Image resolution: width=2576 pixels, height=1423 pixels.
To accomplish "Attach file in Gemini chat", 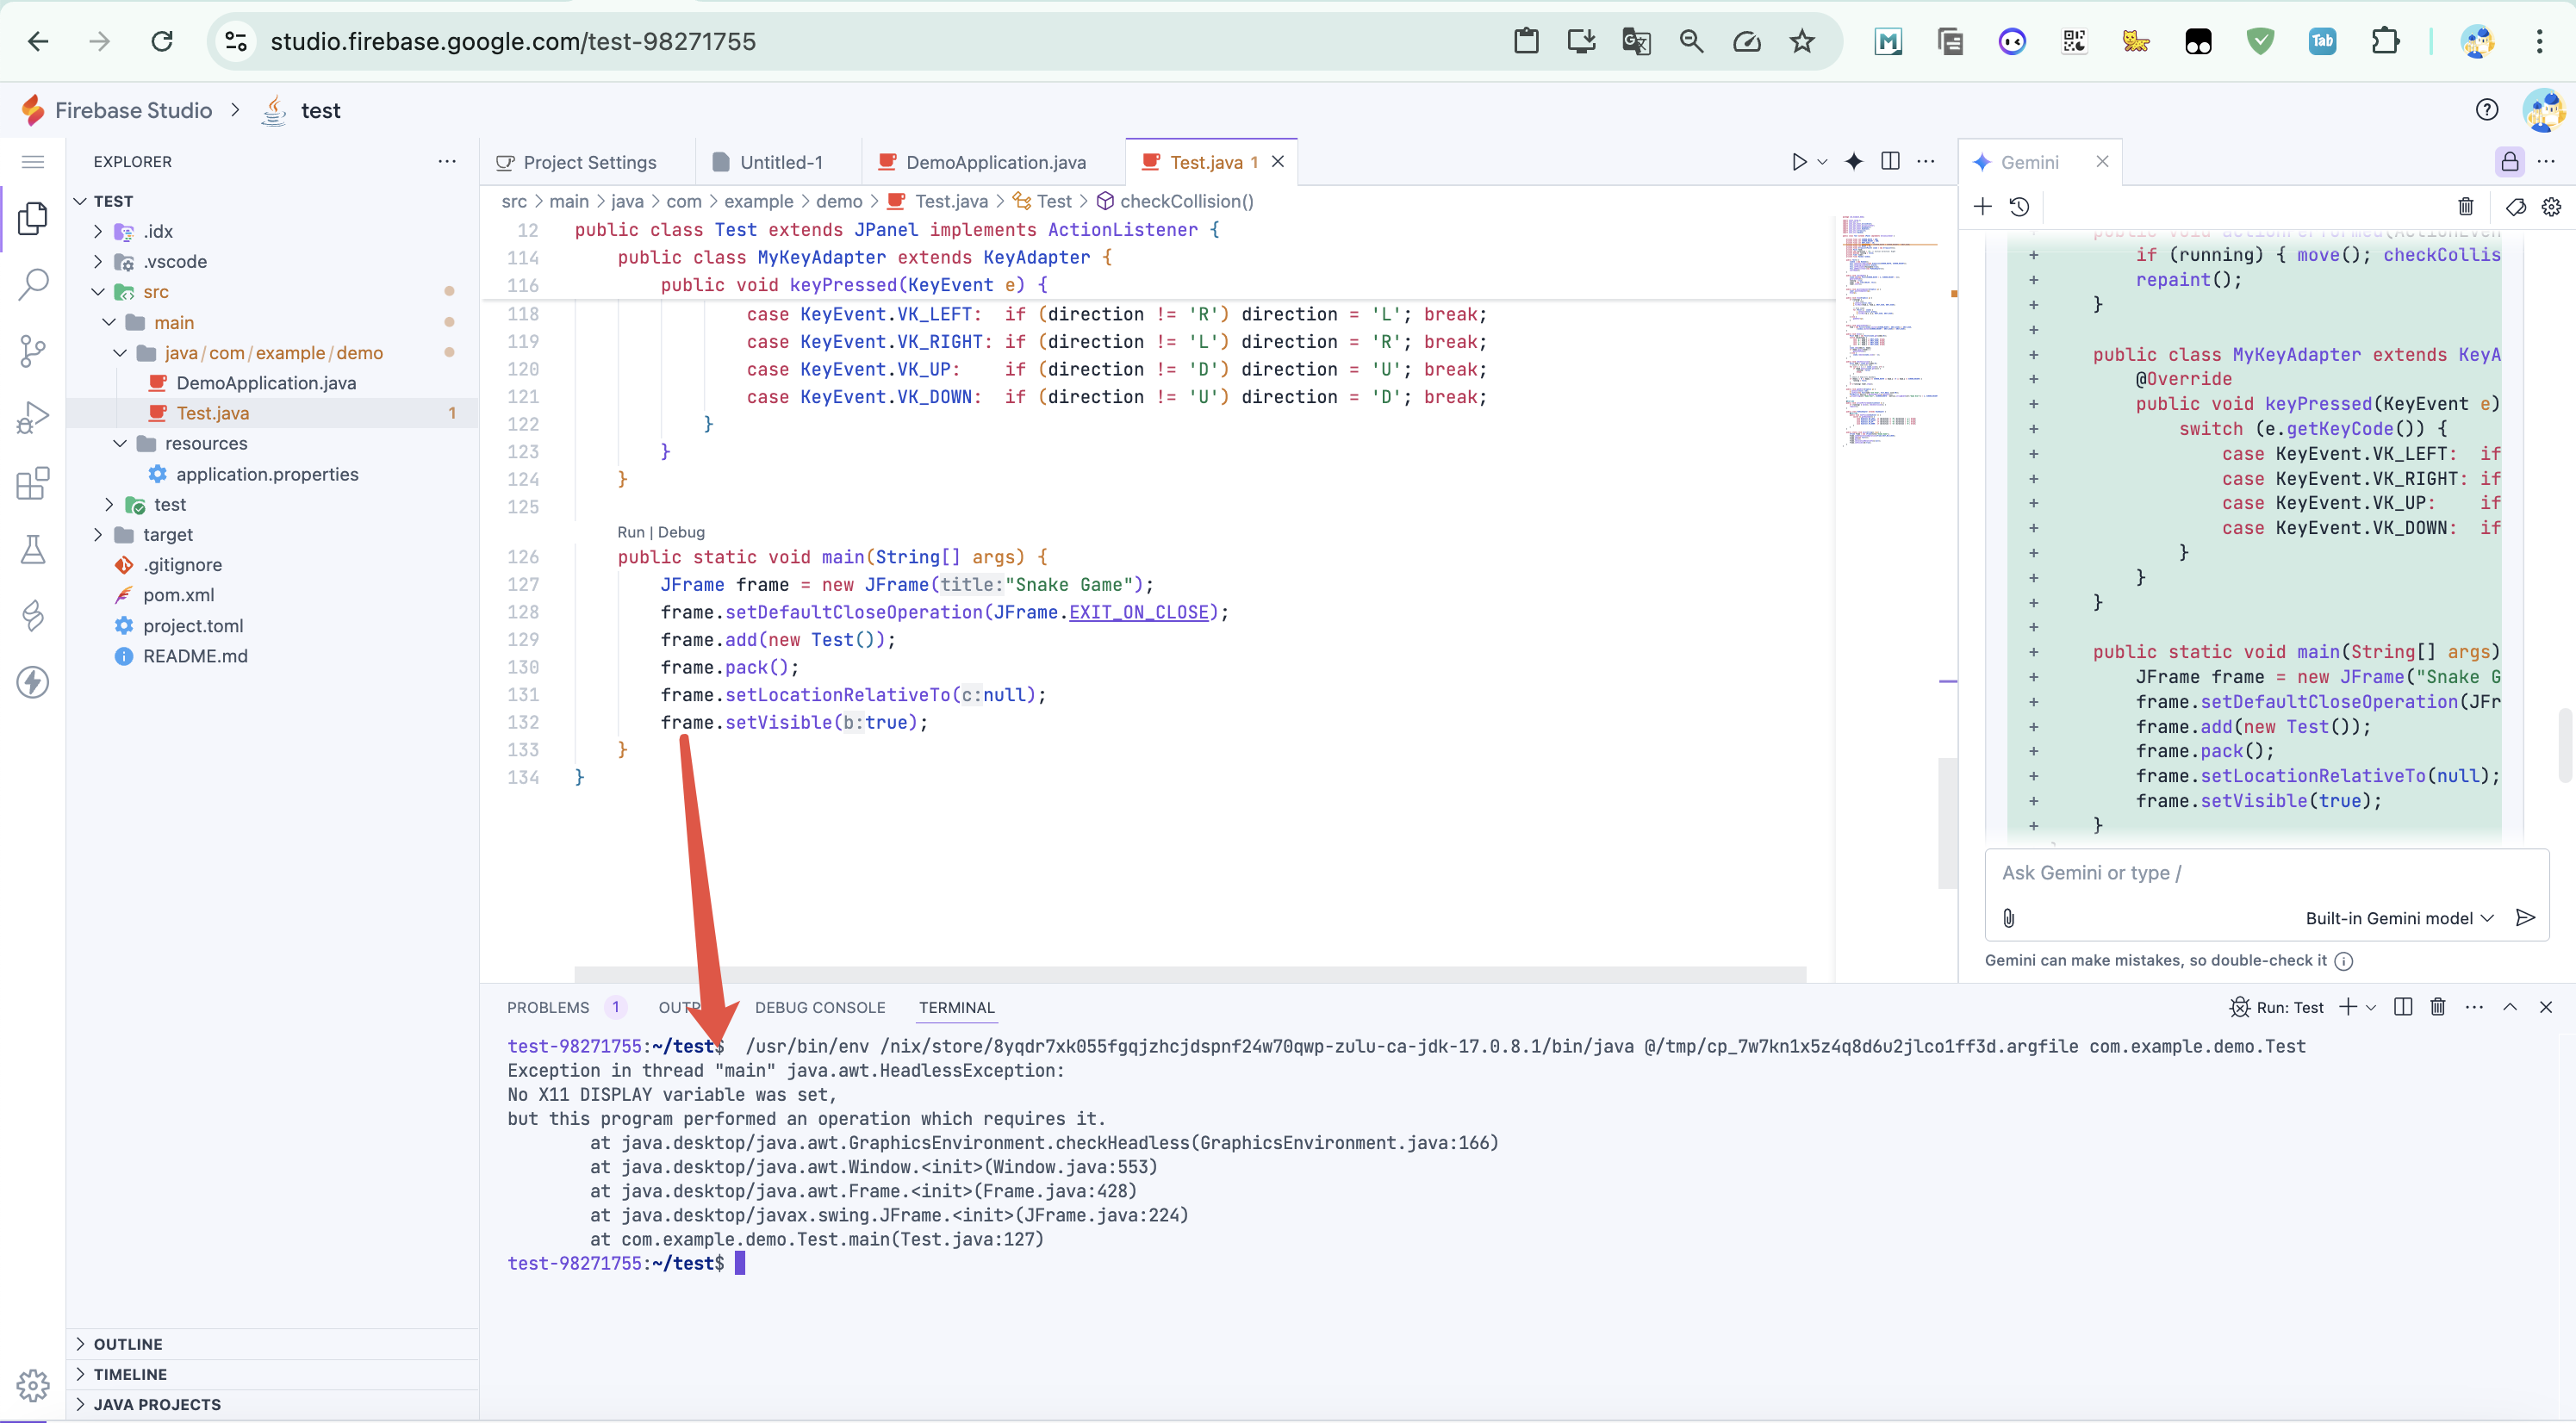I will click(2009, 918).
